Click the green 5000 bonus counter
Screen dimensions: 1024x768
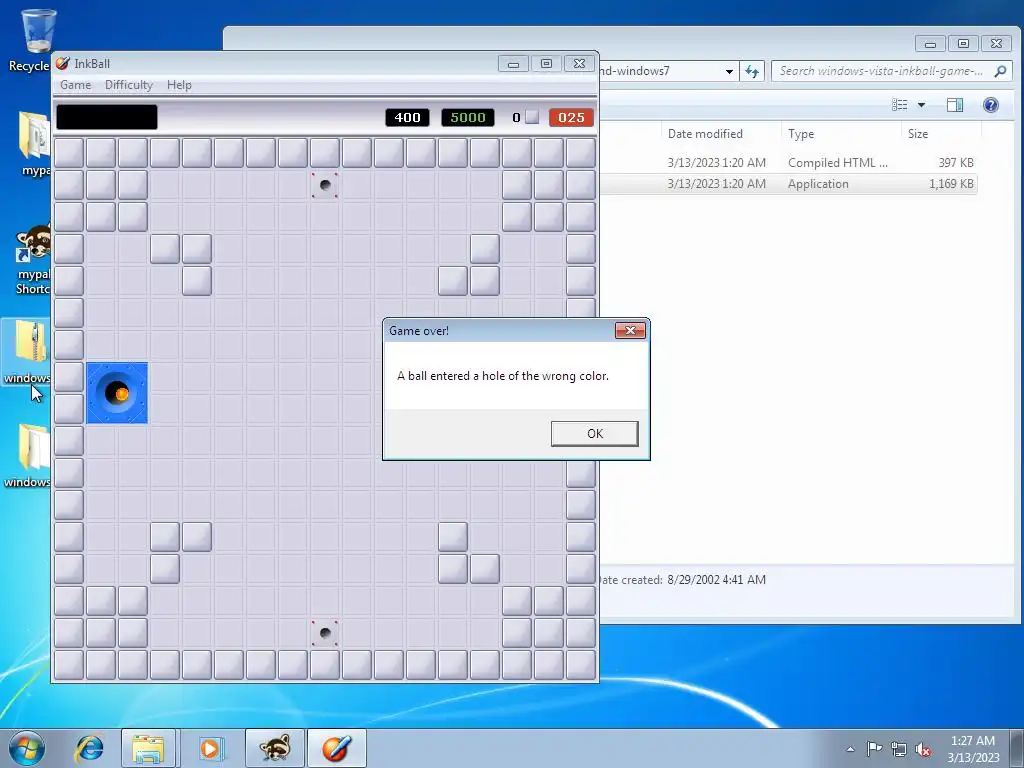[468, 118]
